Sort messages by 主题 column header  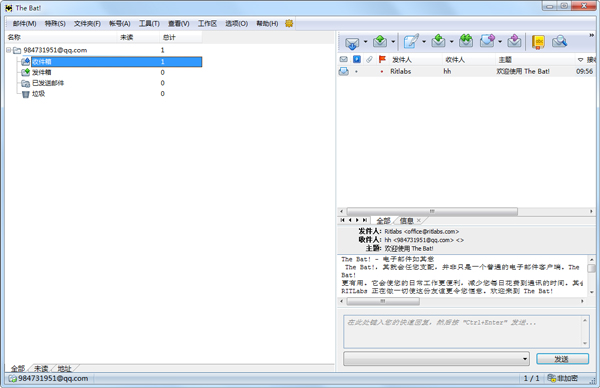tap(505, 60)
